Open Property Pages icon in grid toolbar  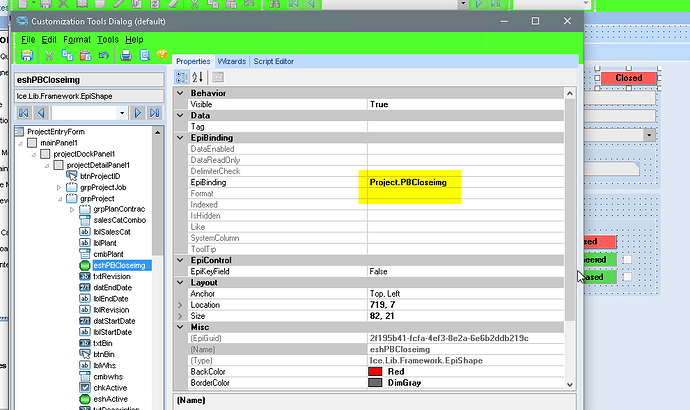(218, 77)
